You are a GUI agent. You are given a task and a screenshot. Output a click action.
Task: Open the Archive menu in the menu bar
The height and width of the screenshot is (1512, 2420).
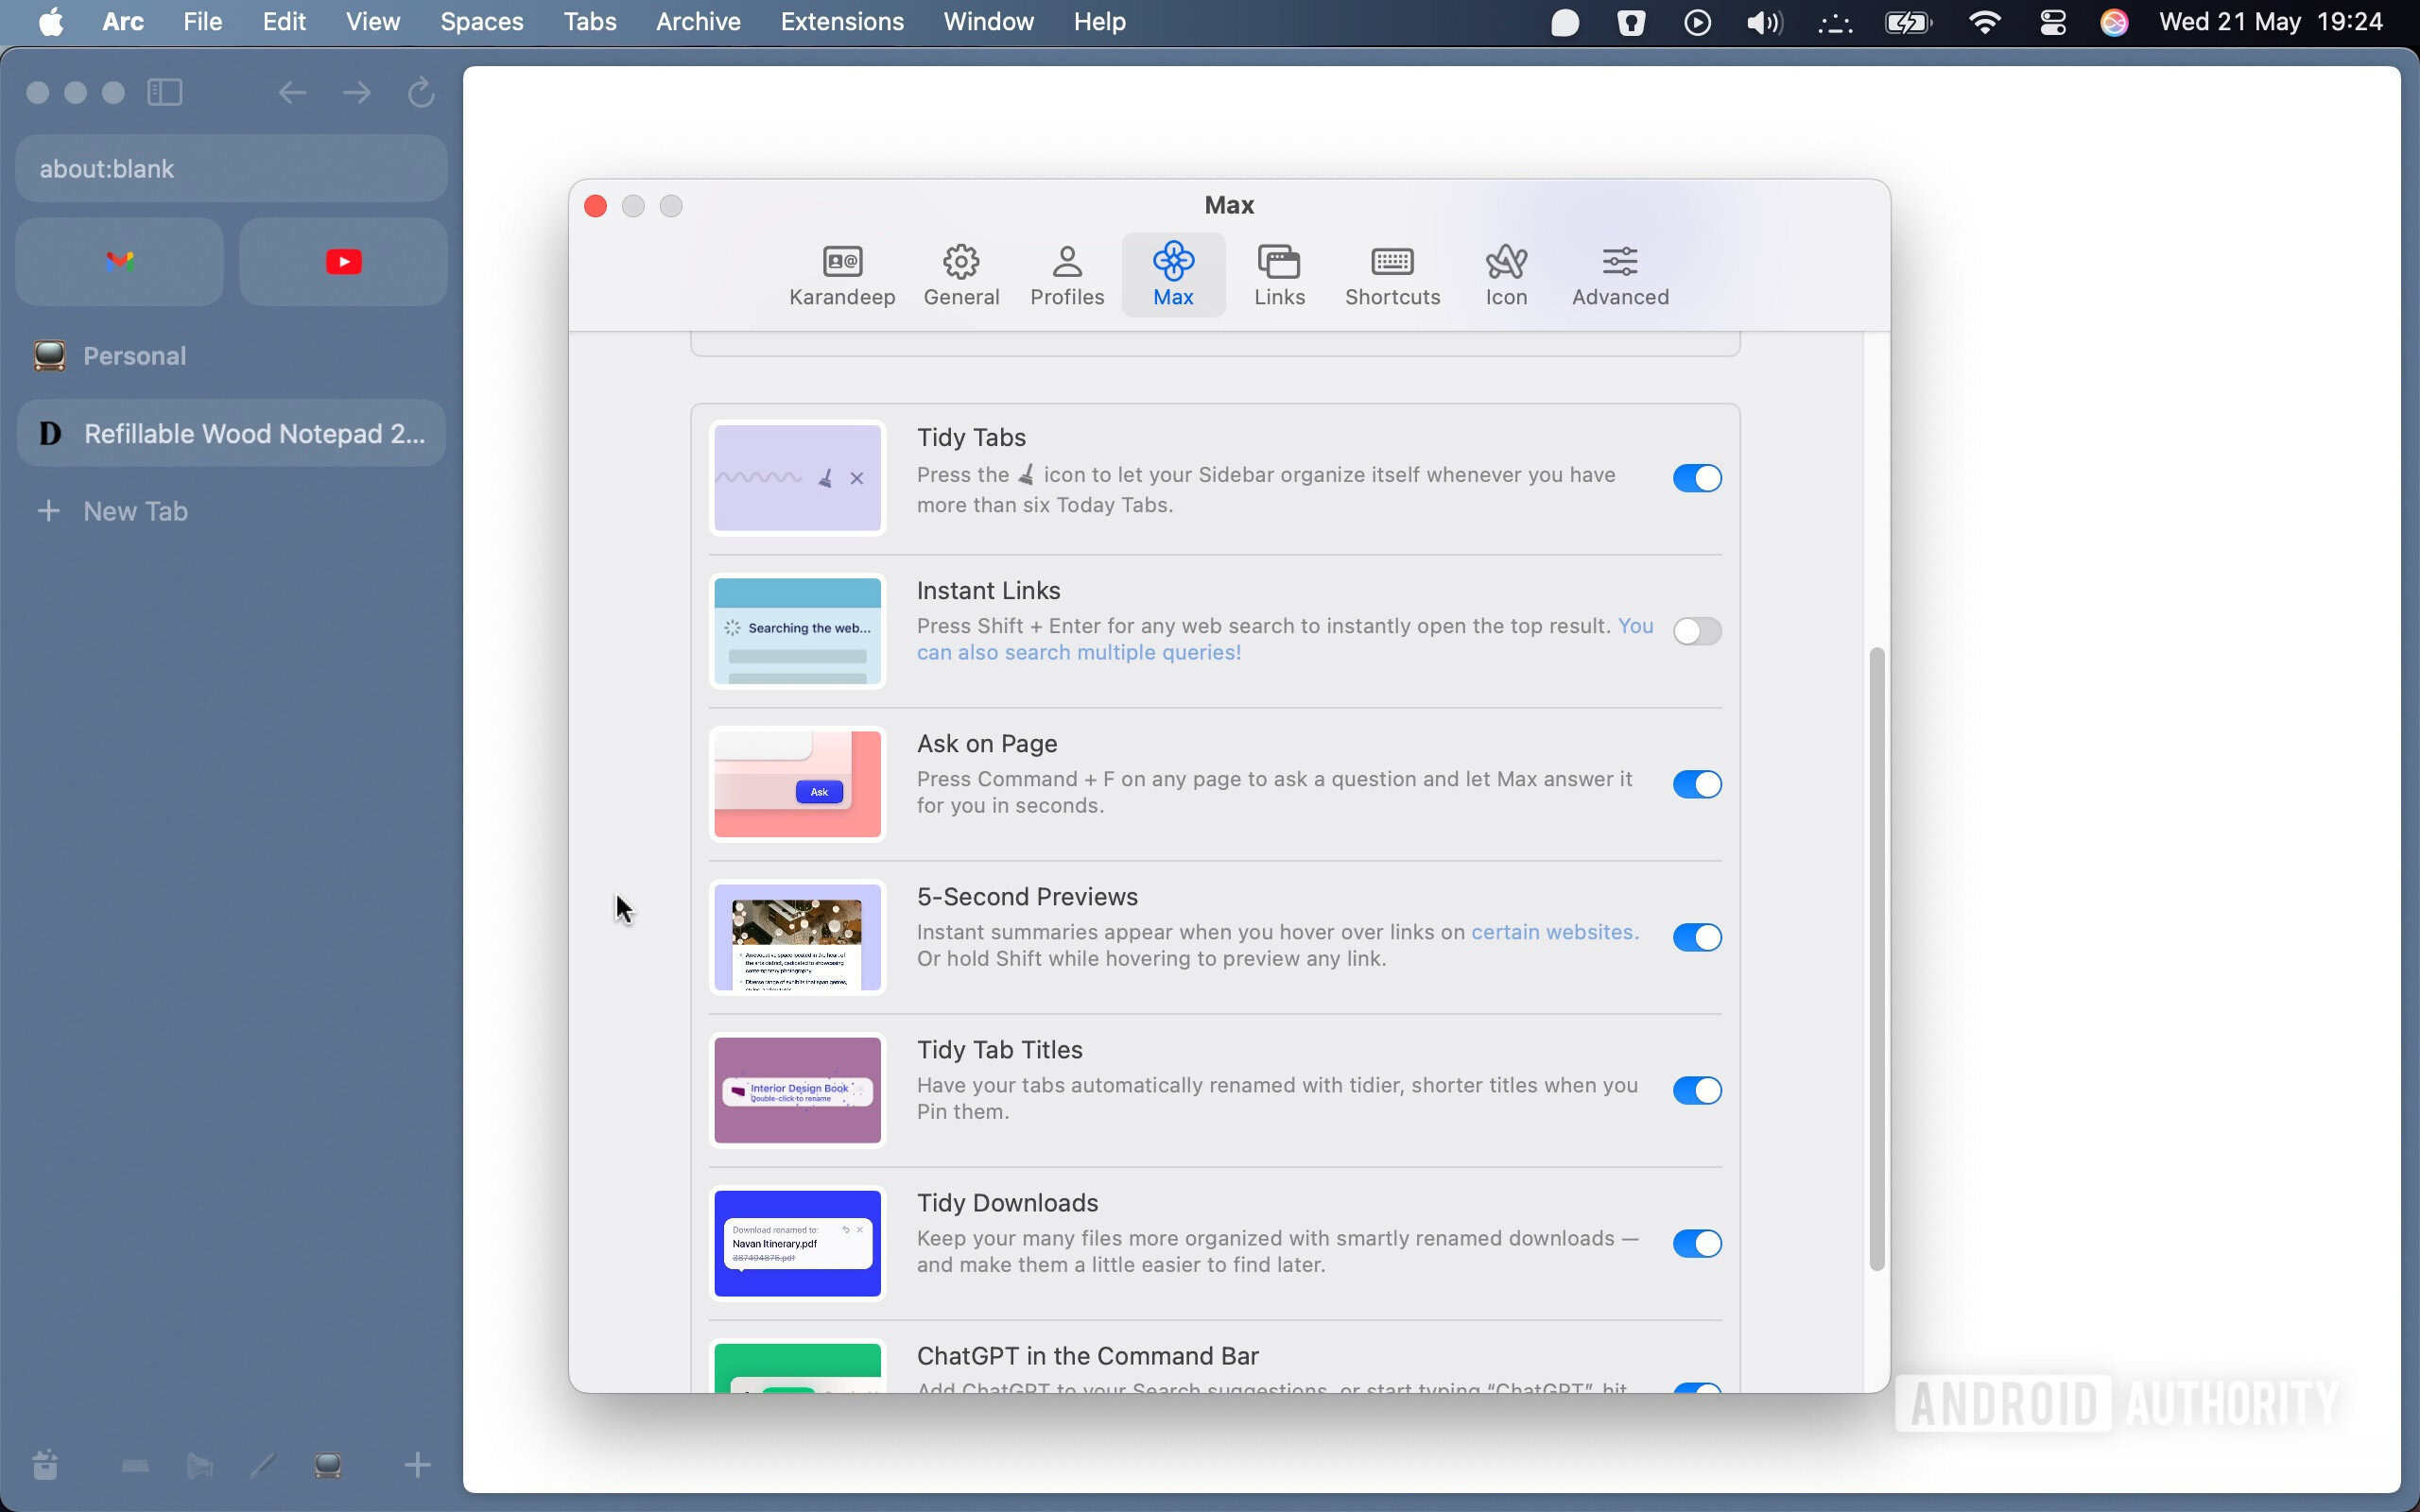point(697,21)
